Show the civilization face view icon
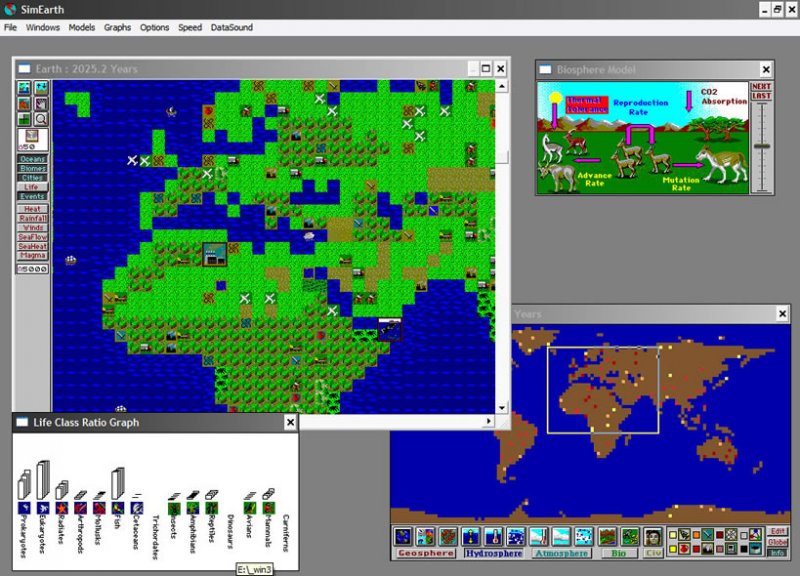 tap(653, 537)
